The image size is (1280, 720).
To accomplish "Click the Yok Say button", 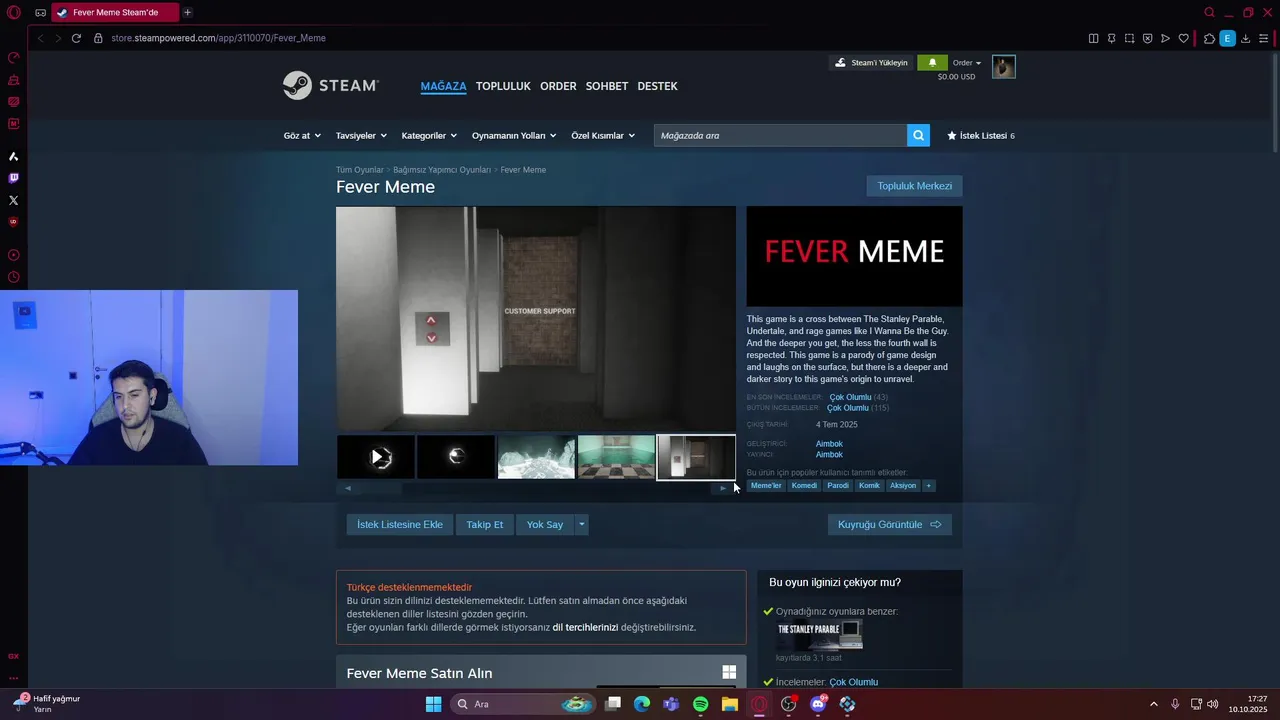I will pyautogui.click(x=545, y=524).
